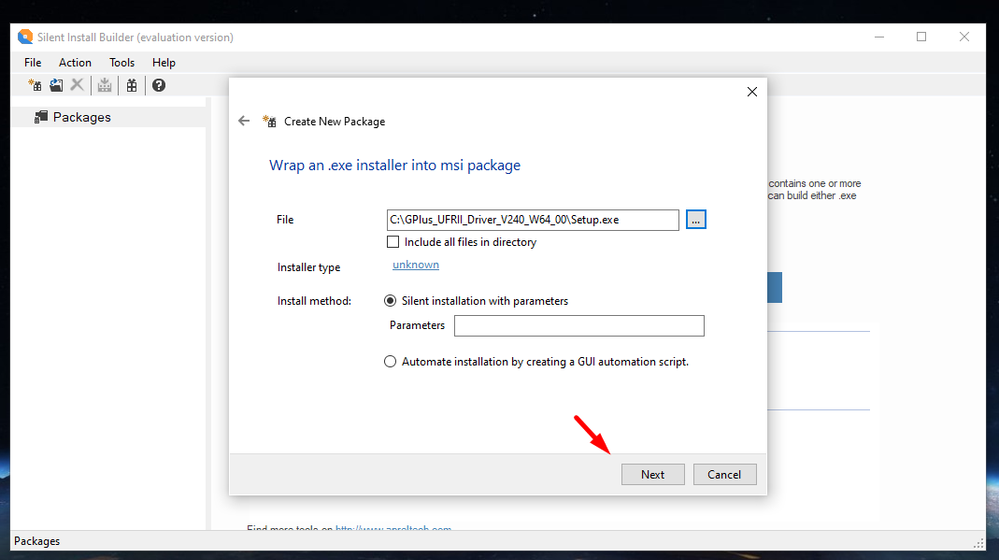
Task: Go back using the dialog's arrow
Action: [x=244, y=120]
